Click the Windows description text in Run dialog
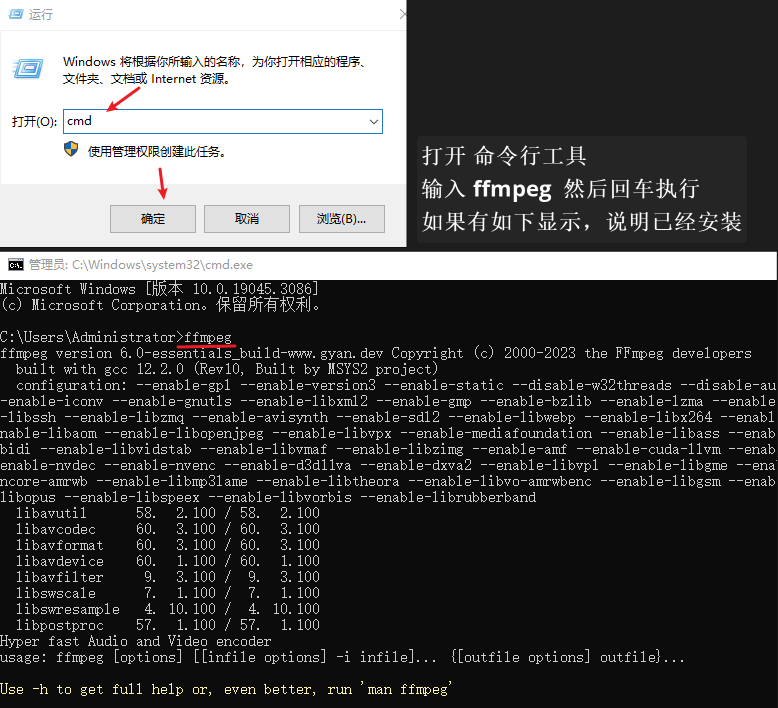Screen dimensions: 778x708 tap(214, 70)
